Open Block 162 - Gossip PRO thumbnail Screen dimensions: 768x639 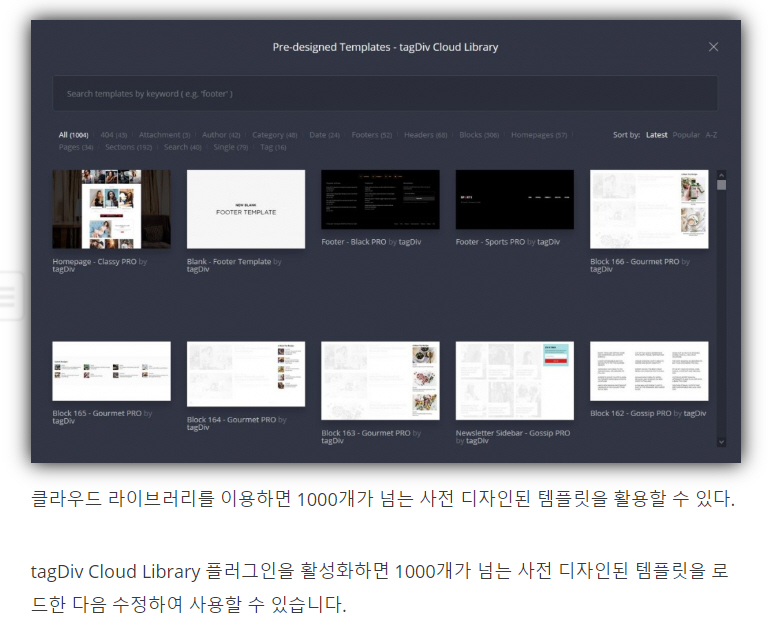point(649,371)
